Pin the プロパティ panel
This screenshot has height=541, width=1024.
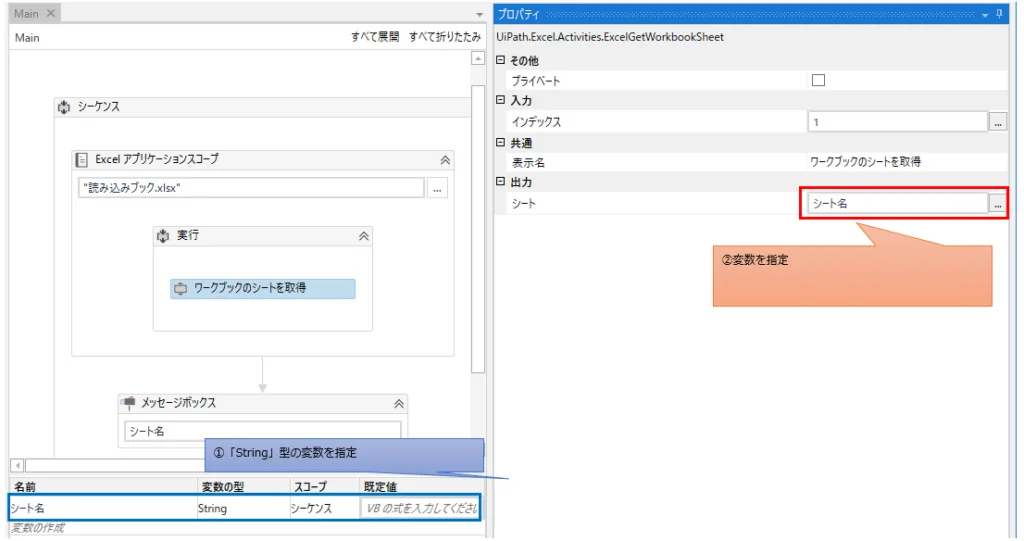click(999, 14)
